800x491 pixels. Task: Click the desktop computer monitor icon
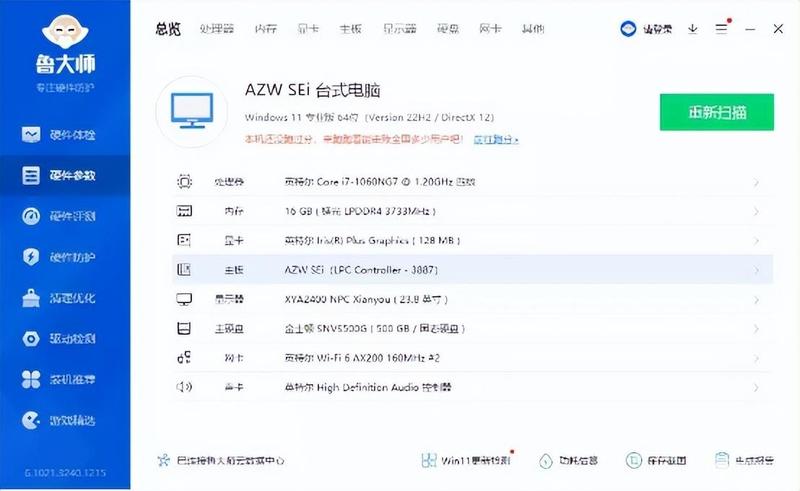[192, 111]
